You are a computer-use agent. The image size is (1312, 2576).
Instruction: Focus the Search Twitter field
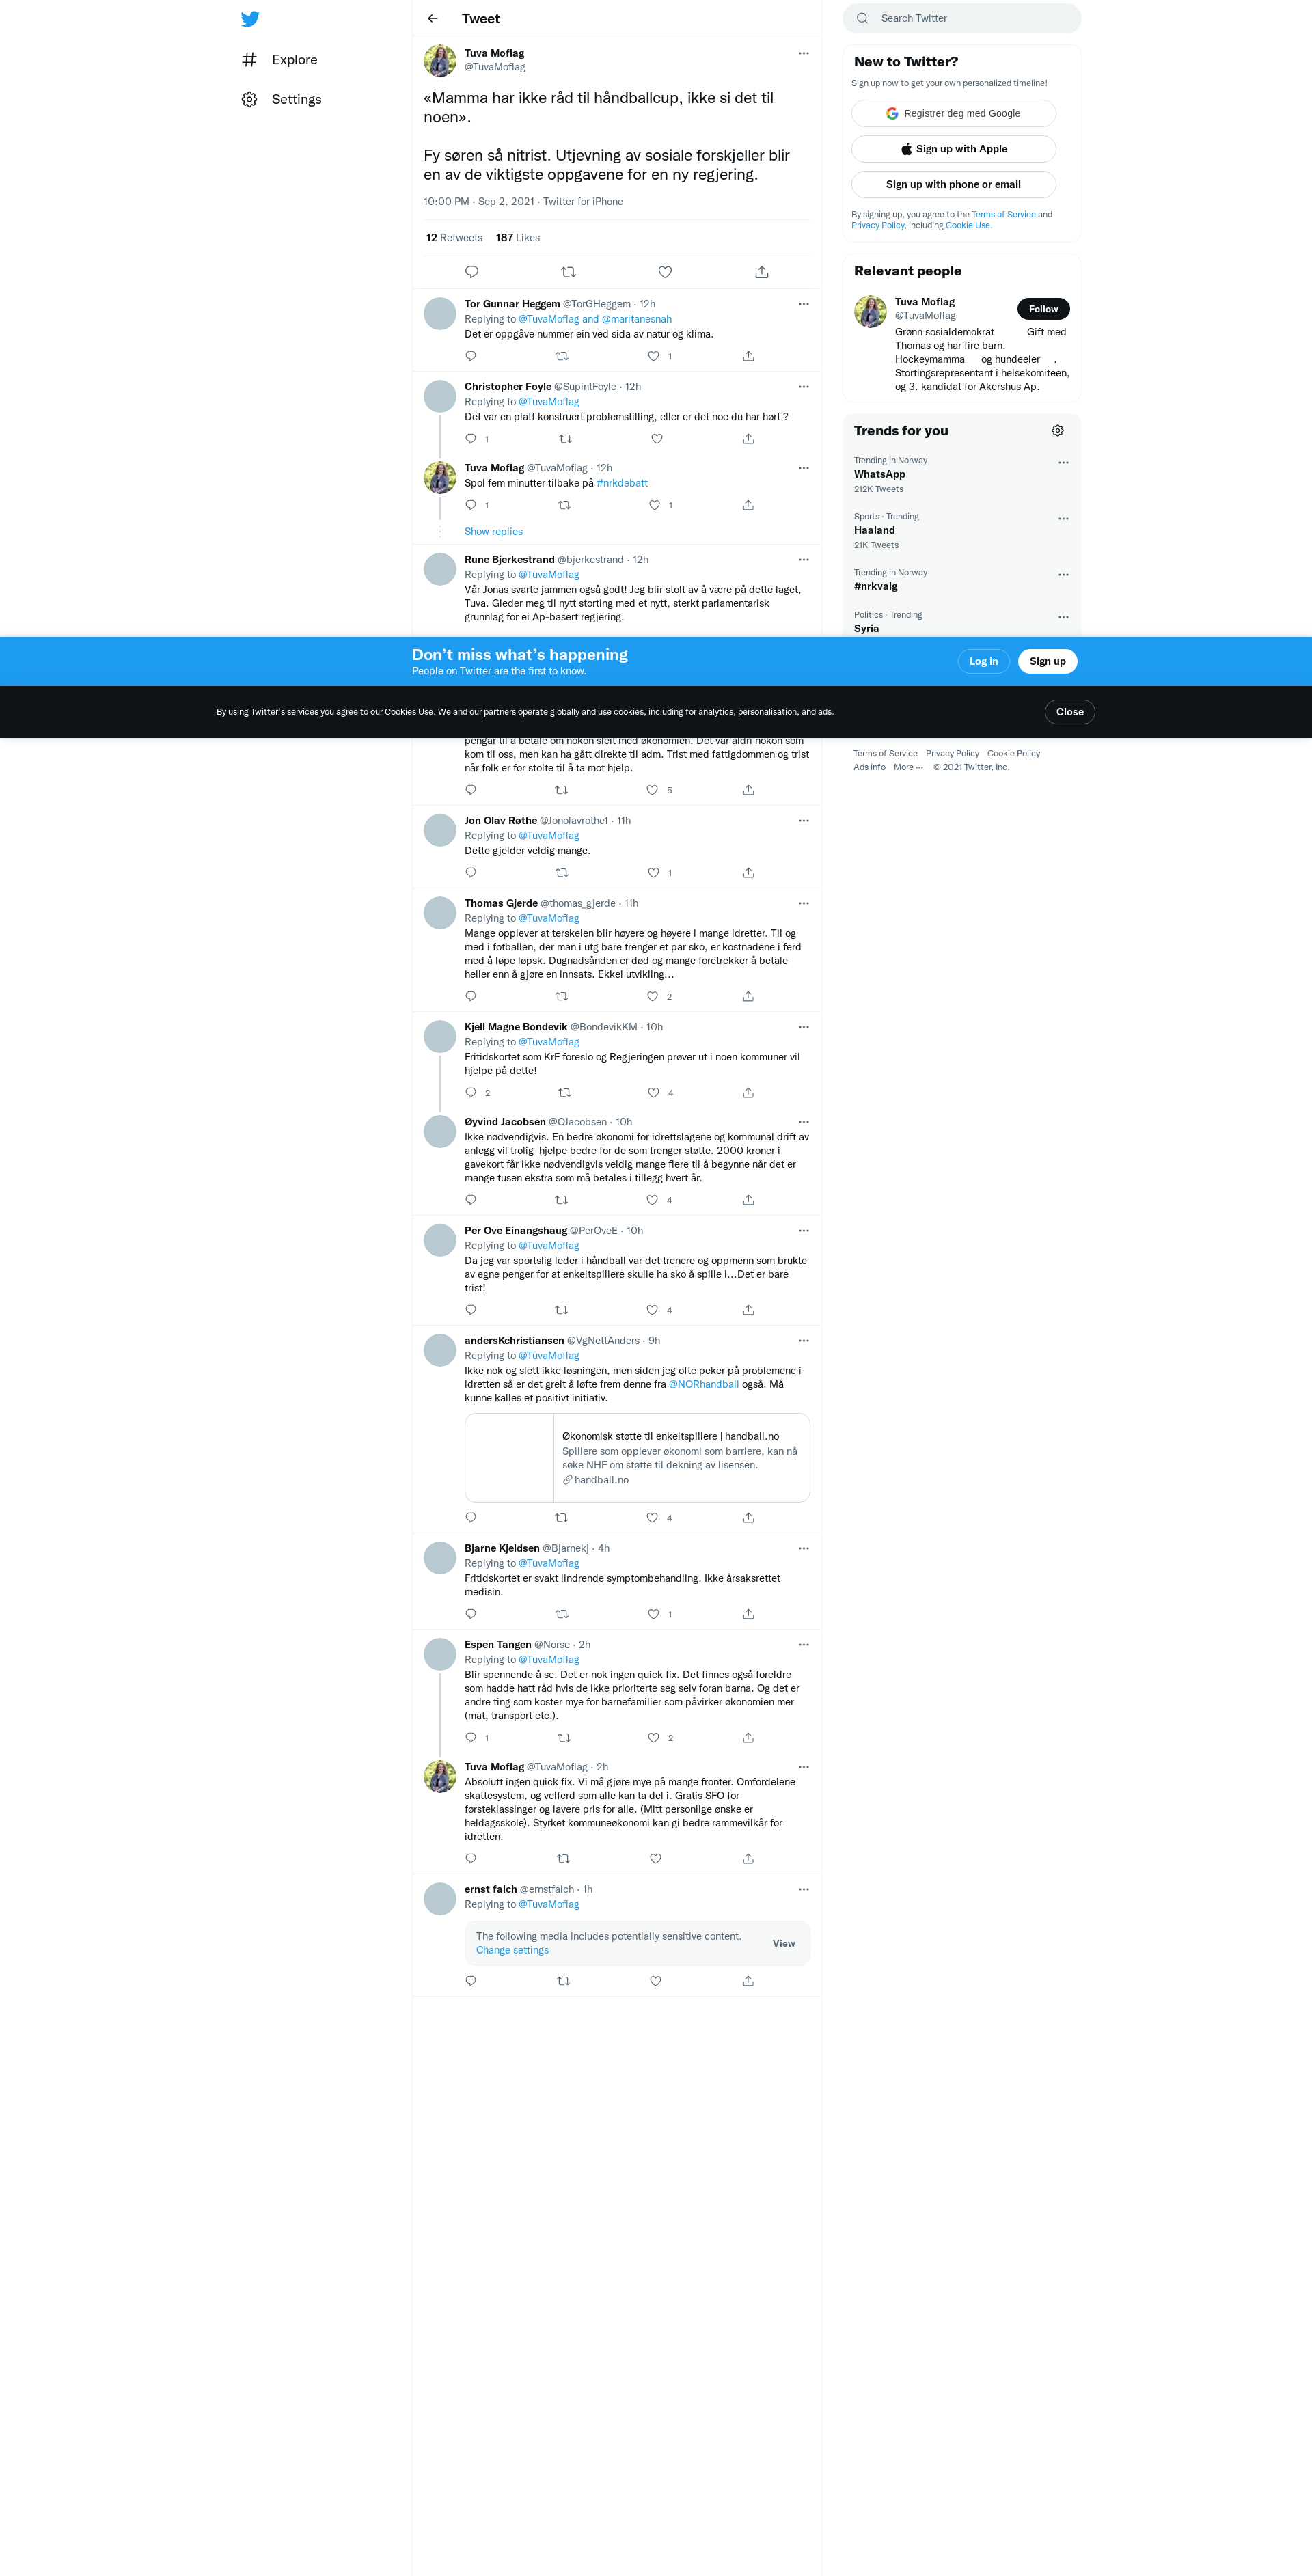pyautogui.click(x=962, y=18)
